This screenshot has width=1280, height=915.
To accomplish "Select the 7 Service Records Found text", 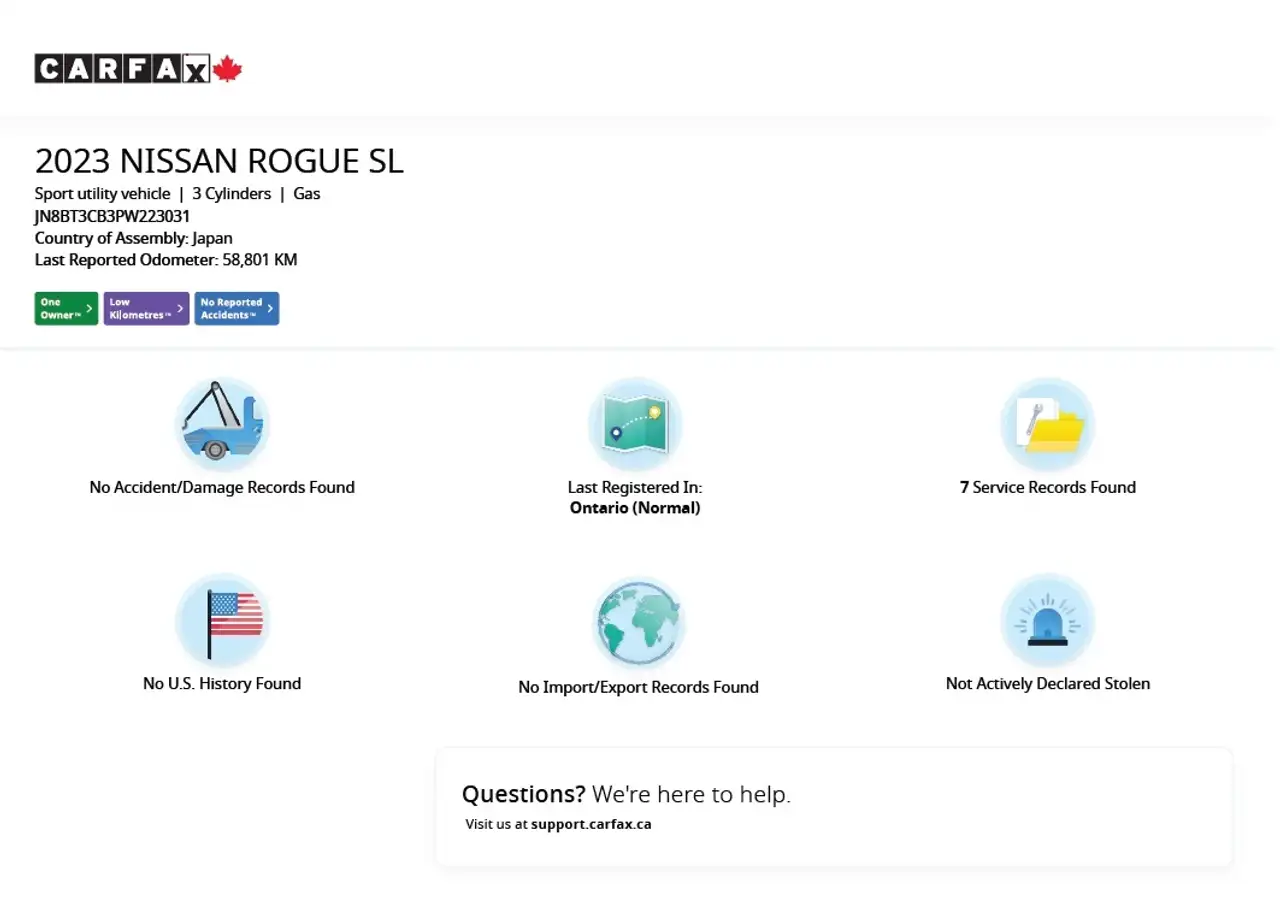I will tap(1048, 487).
